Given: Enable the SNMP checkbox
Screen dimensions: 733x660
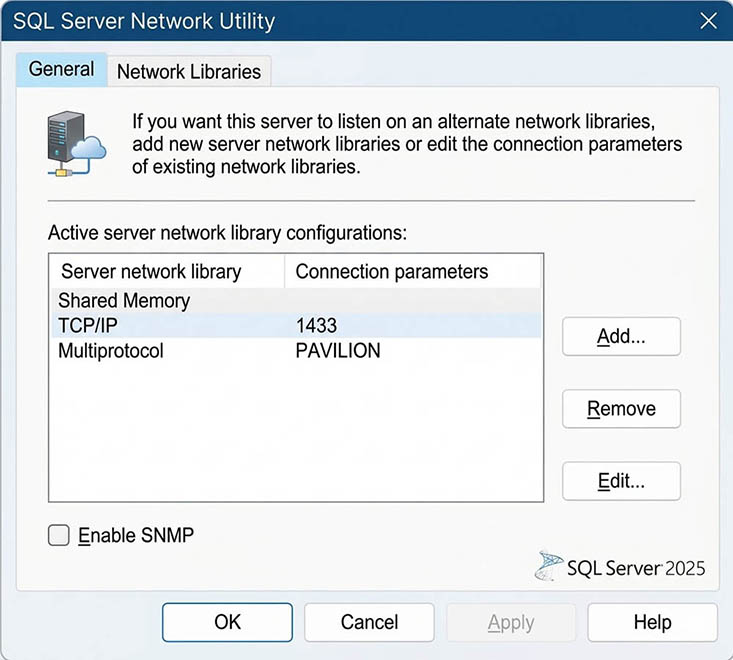Looking at the screenshot, I should click(59, 535).
